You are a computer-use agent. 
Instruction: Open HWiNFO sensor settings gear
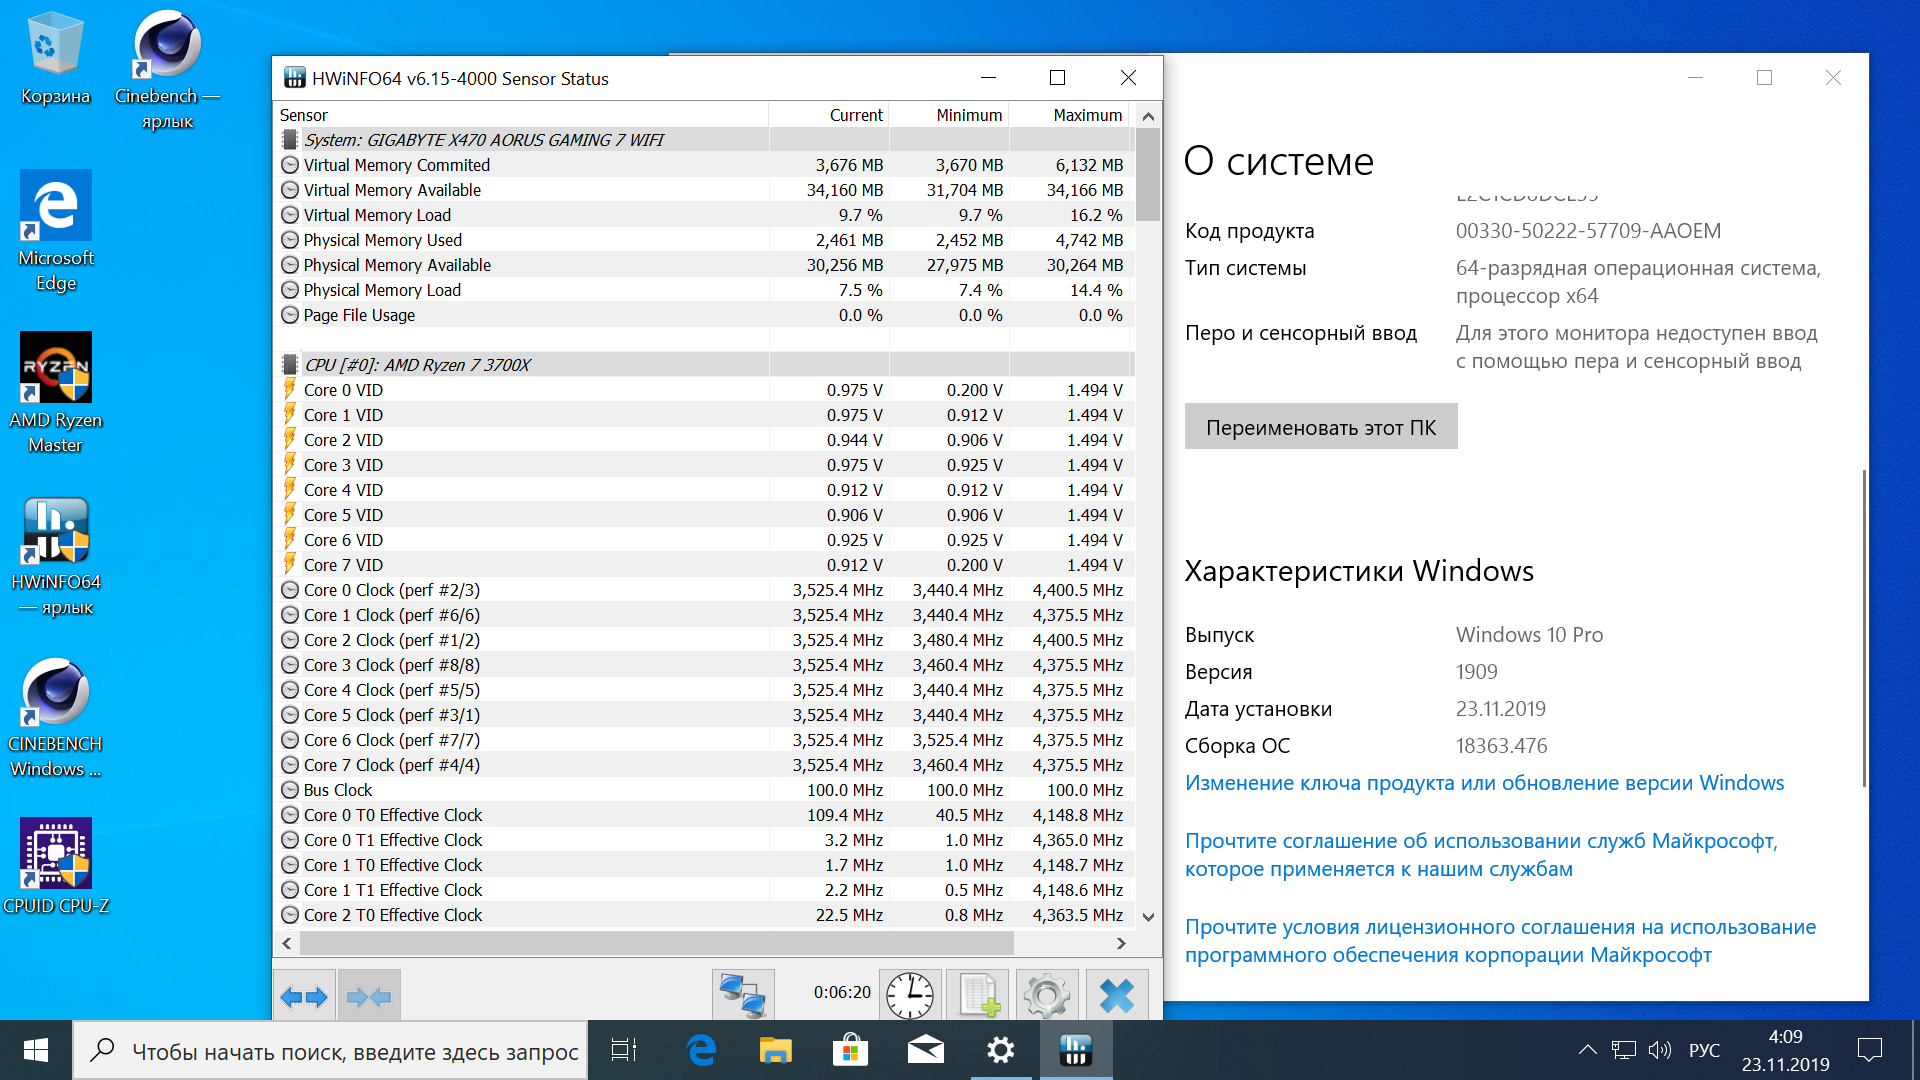[x=1047, y=996]
